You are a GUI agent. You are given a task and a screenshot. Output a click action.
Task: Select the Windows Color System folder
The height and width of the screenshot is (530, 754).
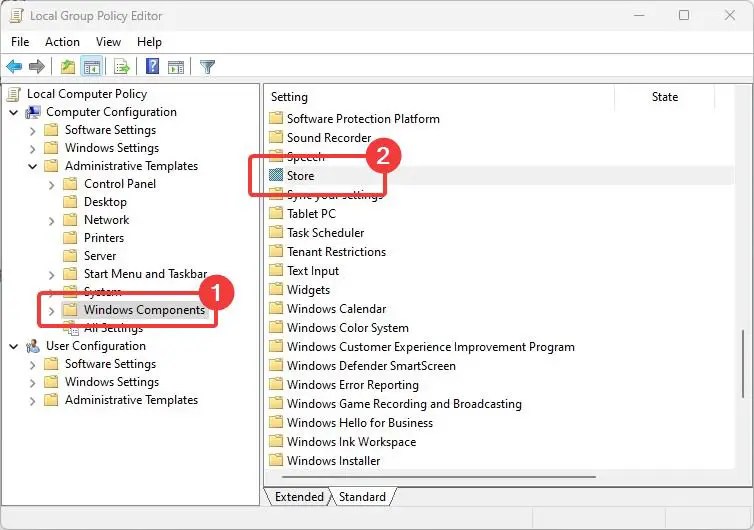click(348, 328)
